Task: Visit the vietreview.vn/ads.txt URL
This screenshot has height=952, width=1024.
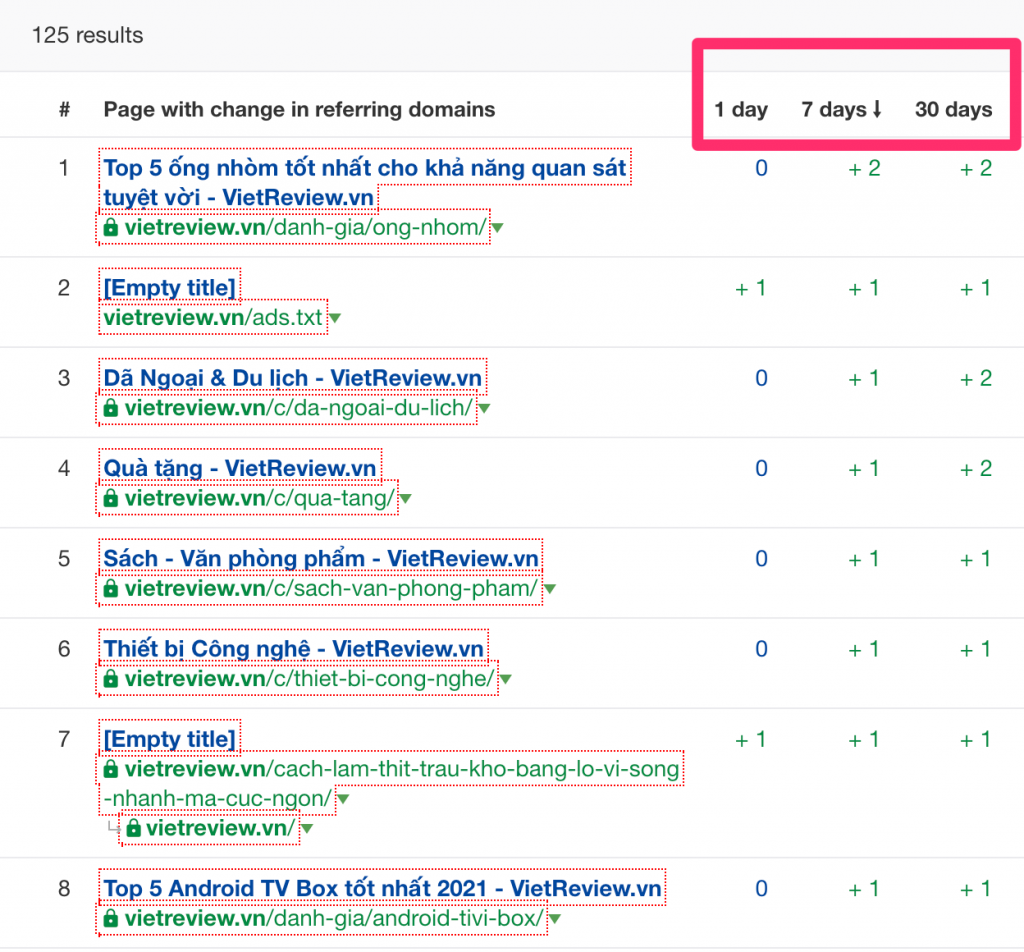Action: tap(213, 317)
